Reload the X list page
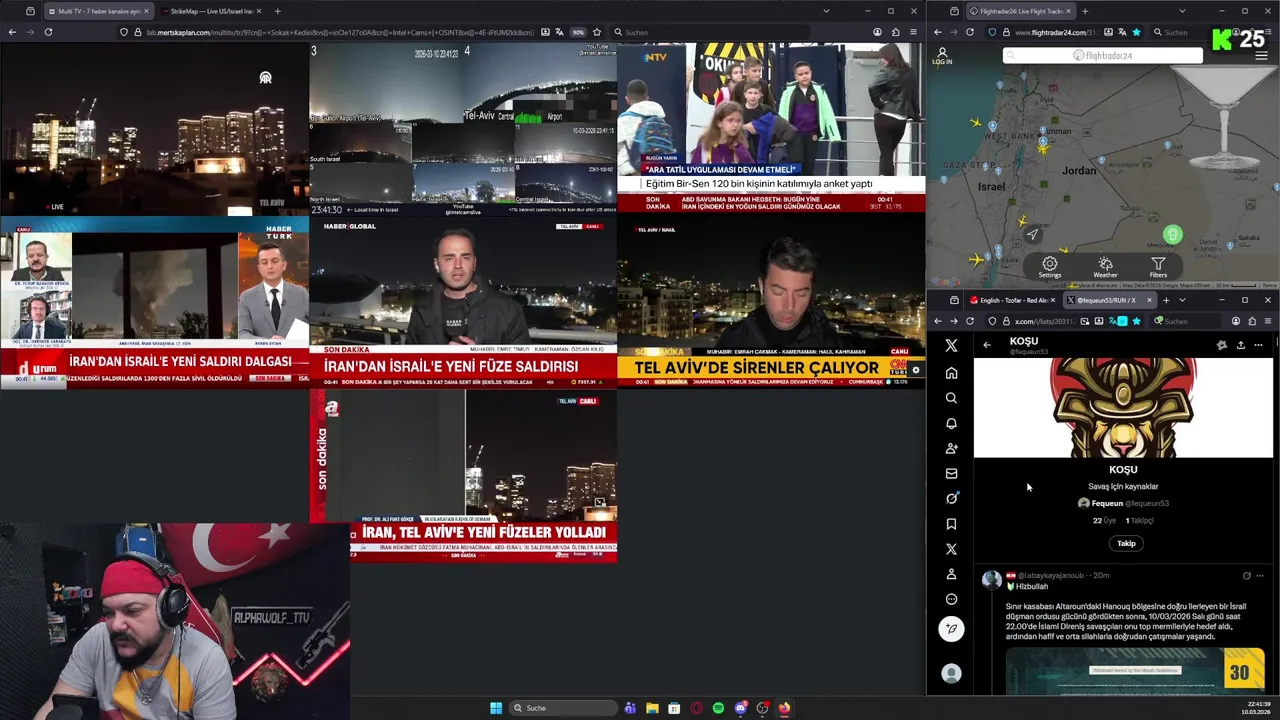The image size is (1280, 720). [x=969, y=321]
